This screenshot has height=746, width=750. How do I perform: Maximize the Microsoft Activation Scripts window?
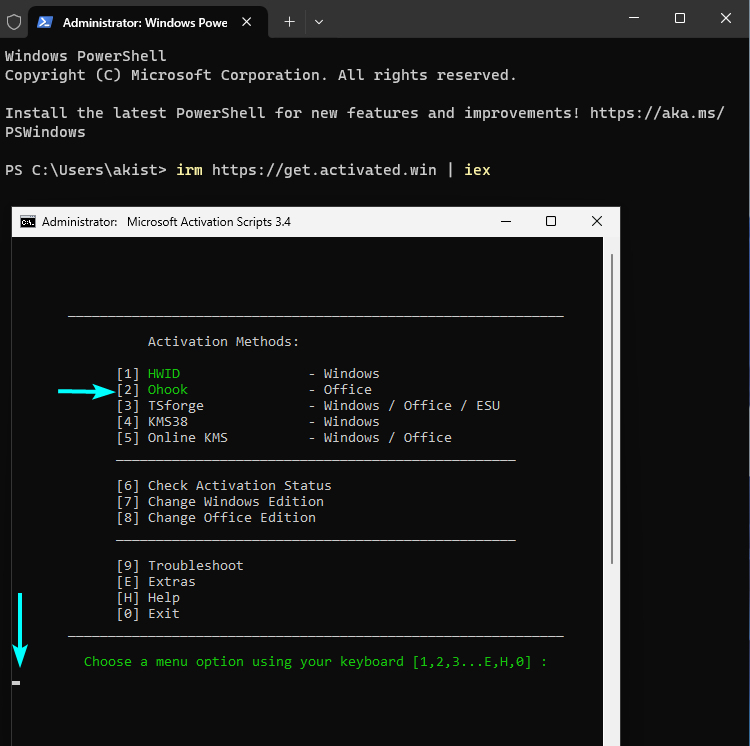click(551, 221)
